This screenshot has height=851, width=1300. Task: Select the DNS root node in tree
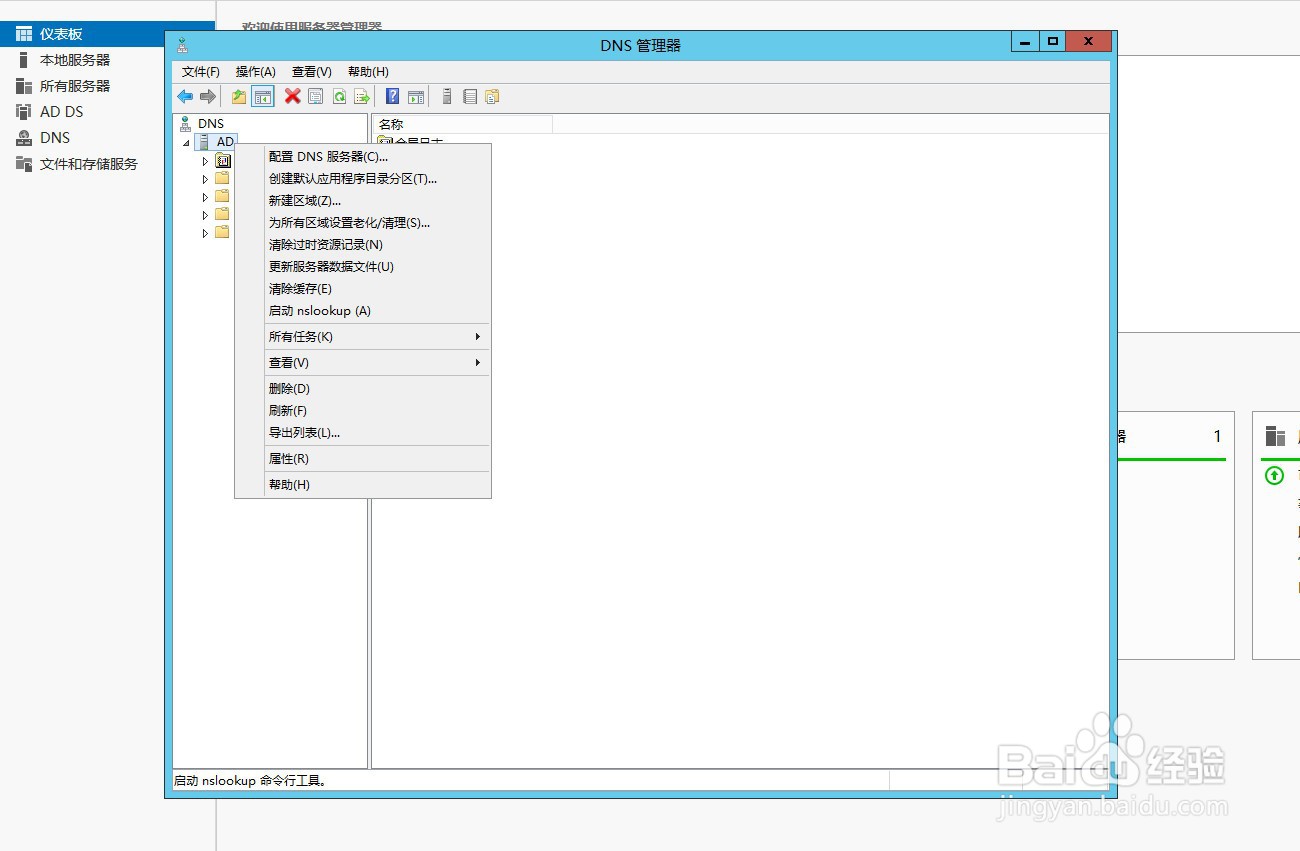(x=201, y=124)
